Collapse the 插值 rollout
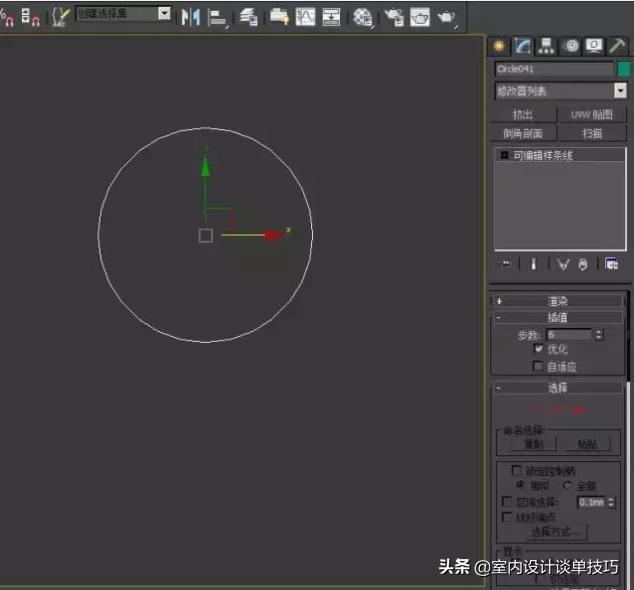 pyautogui.click(x=558, y=318)
